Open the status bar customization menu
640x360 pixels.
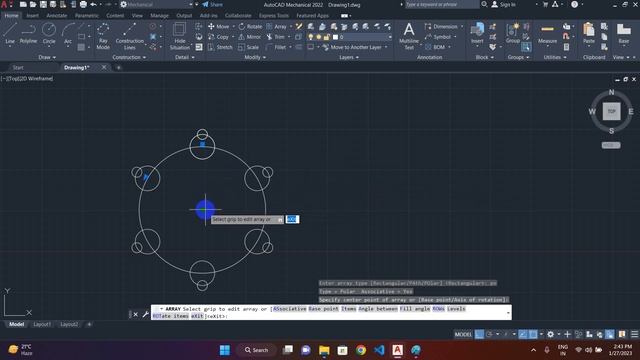click(634, 334)
